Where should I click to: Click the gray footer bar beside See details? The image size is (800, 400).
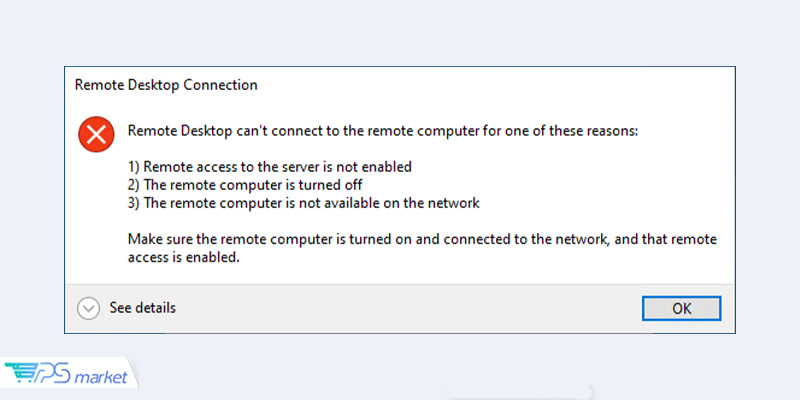click(x=408, y=309)
